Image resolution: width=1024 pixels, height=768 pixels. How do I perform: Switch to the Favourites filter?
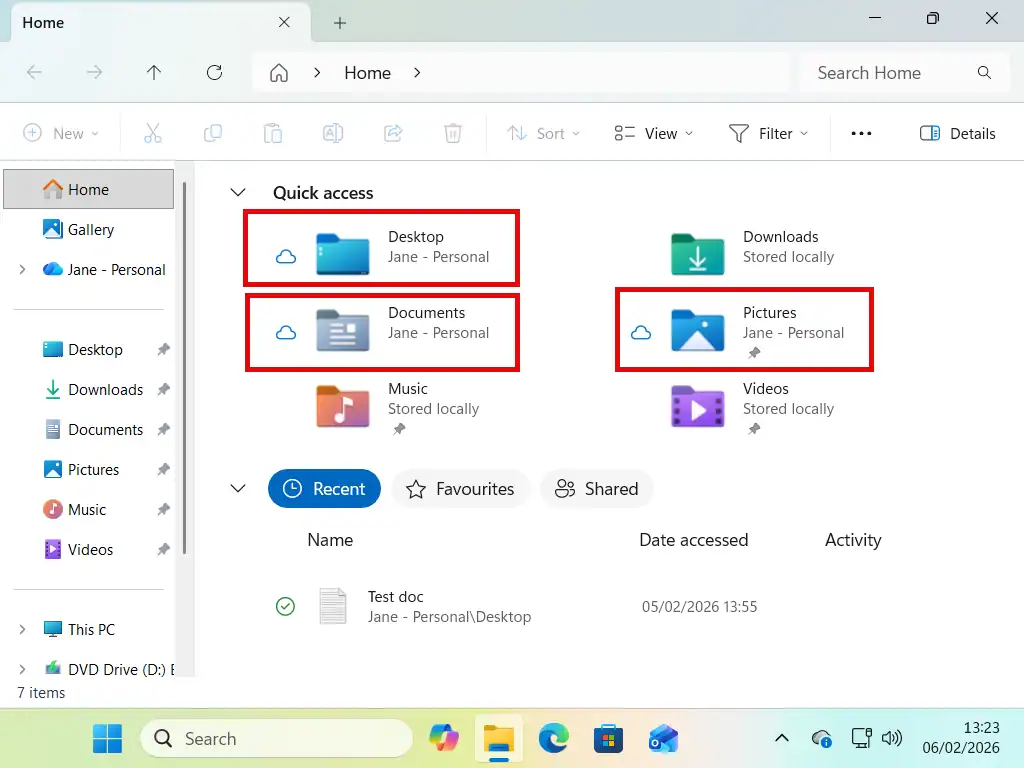[461, 489]
